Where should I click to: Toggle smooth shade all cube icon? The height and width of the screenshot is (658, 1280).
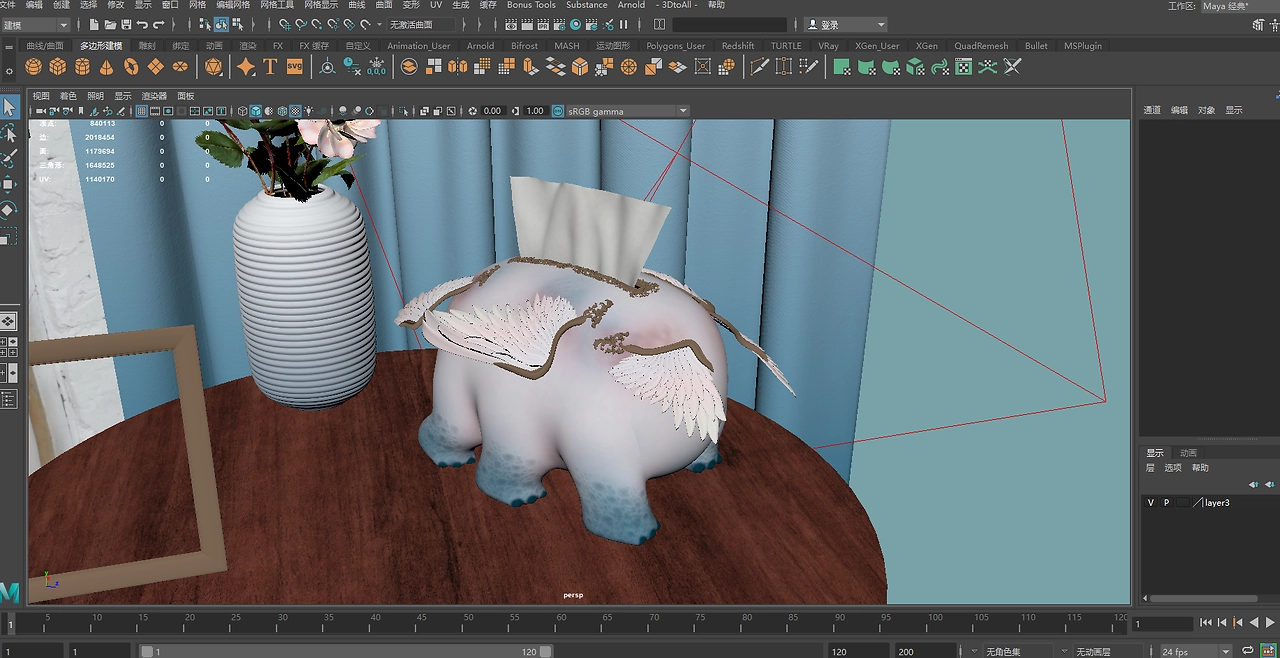pyautogui.click(x=256, y=111)
